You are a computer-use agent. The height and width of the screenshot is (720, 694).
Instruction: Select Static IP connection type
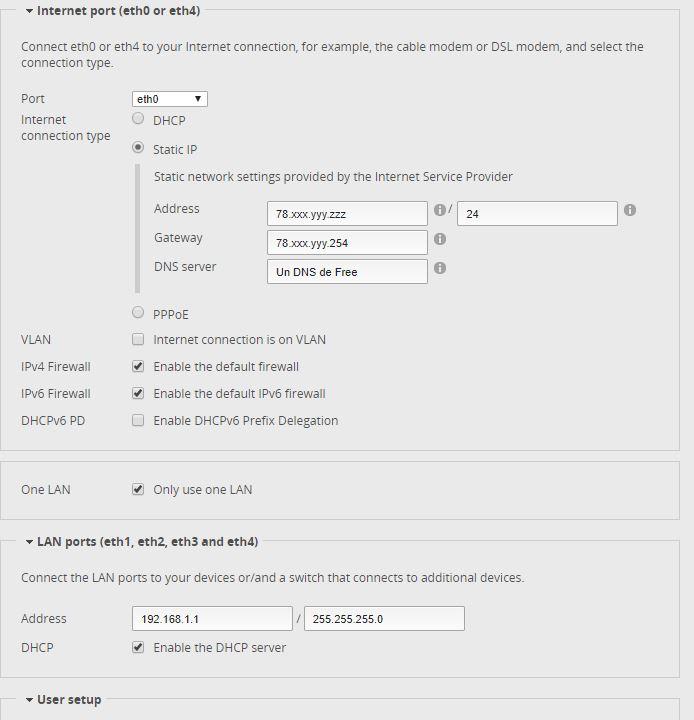pos(138,148)
